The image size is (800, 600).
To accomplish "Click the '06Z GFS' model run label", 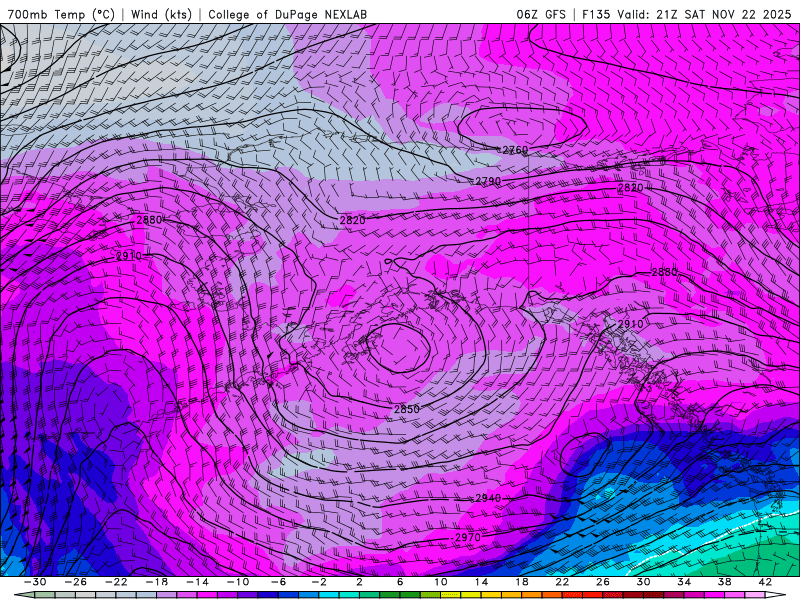I will tap(541, 14).
